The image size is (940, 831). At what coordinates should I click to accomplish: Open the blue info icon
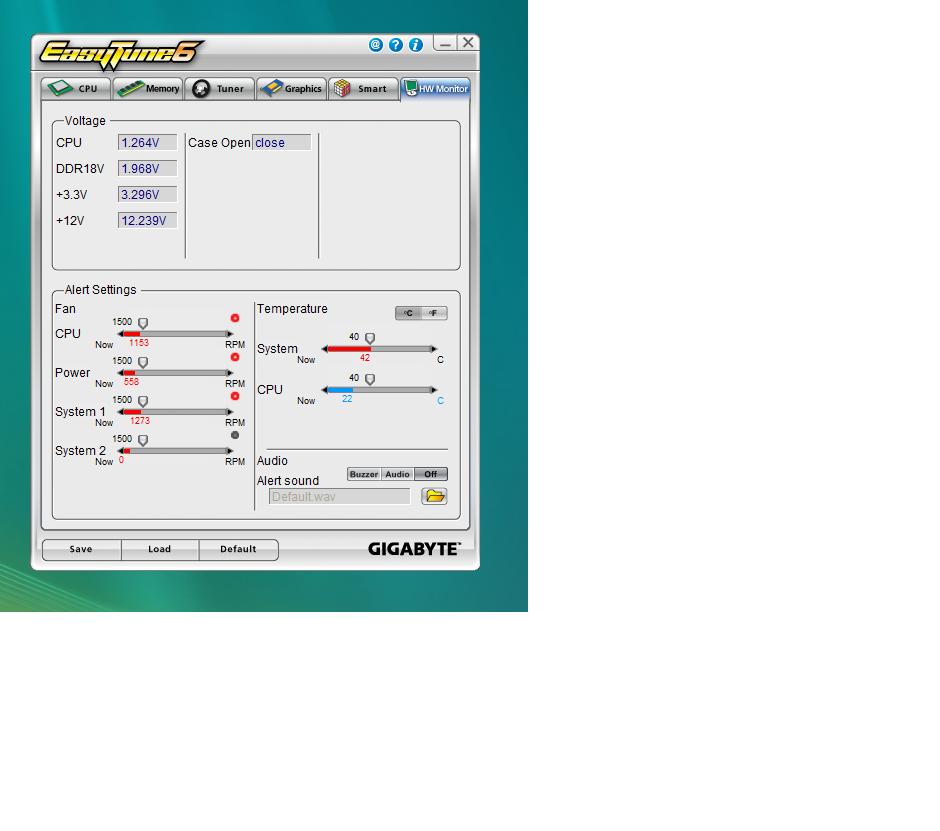point(416,45)
